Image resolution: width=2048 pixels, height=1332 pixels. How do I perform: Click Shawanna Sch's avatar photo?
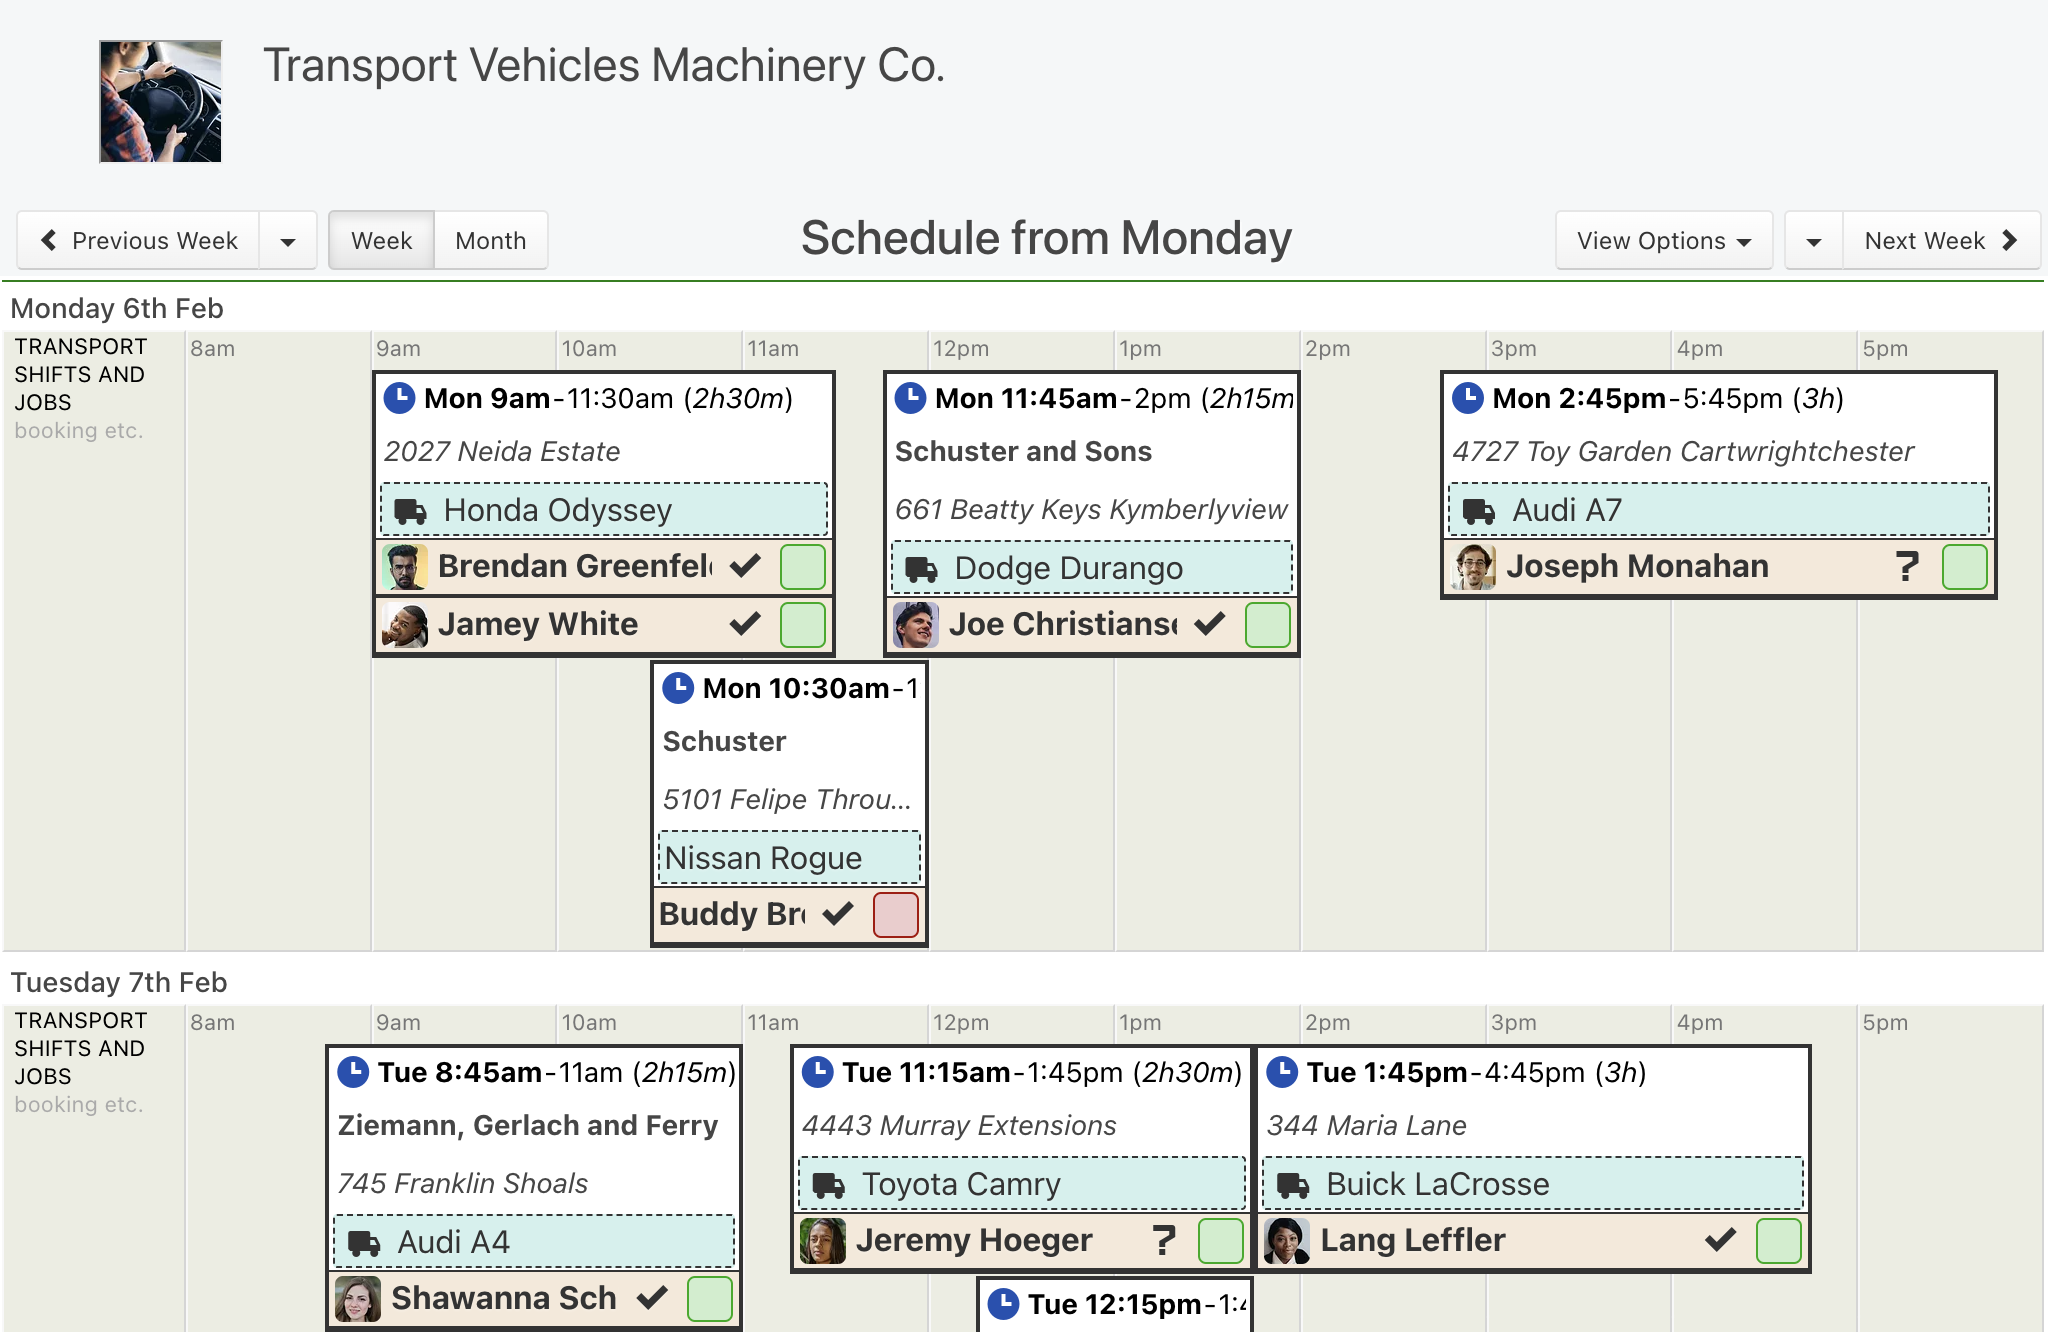358,1299
